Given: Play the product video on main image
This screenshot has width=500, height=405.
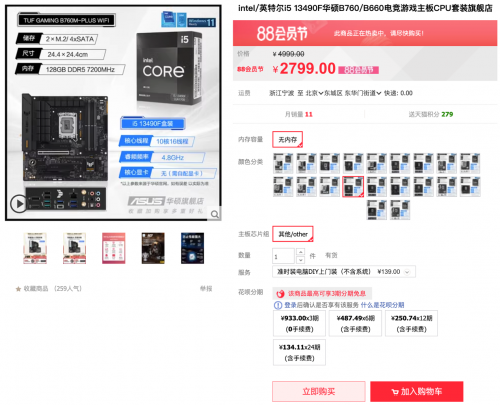Looking at the screenshot, I should tap(19, 203).
